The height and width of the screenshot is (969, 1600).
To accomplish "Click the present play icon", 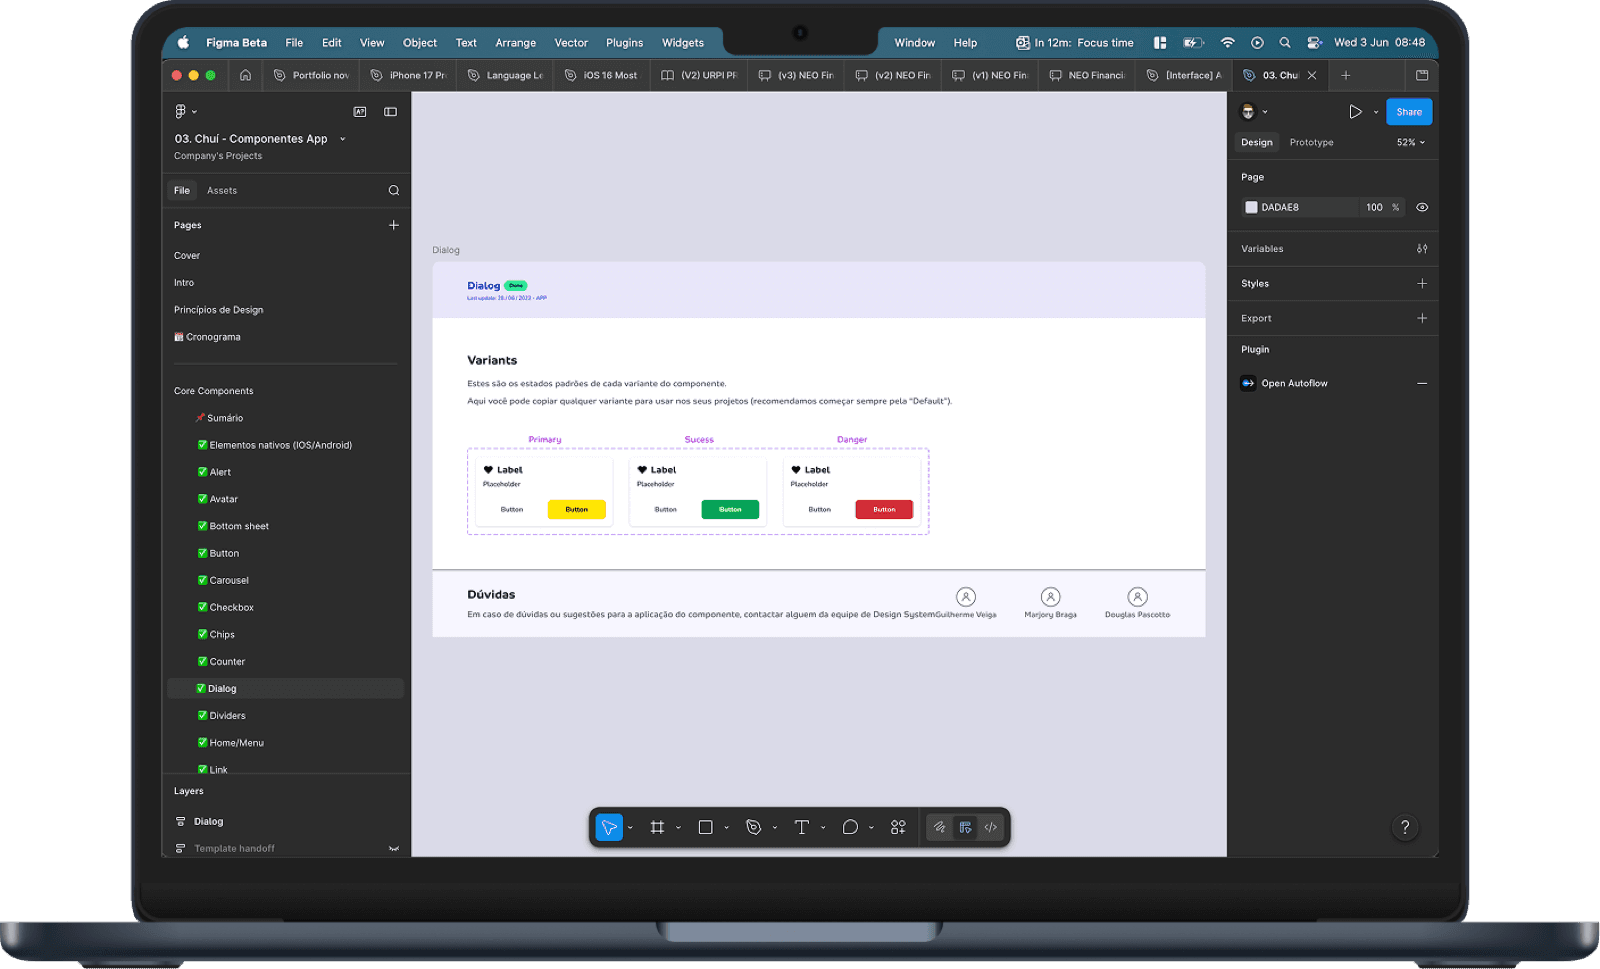I will 1355,112.
